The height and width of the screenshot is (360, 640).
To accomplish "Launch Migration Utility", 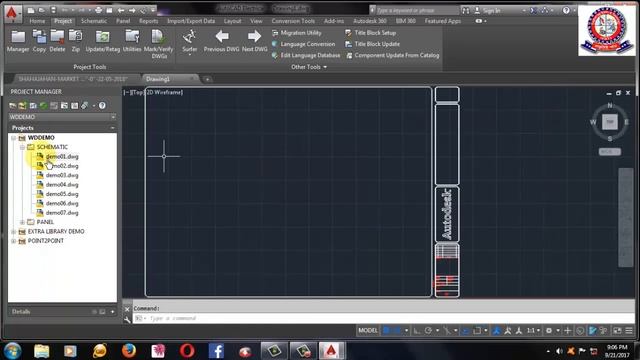I will point(297,33).
